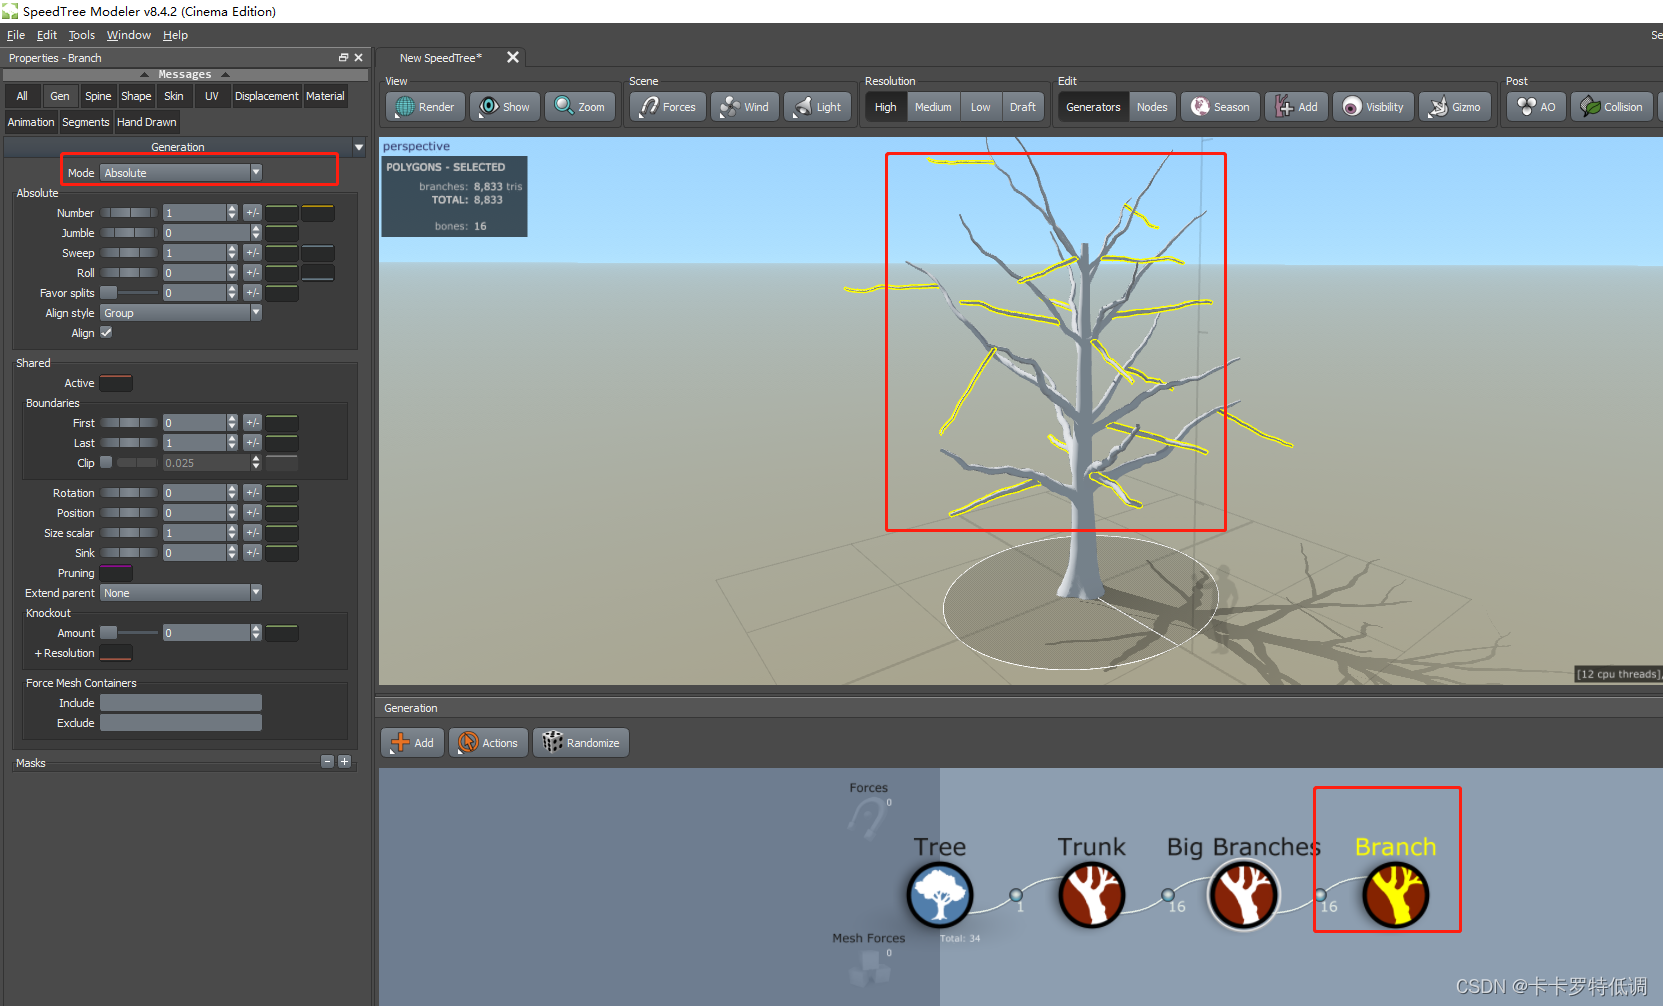The height and width of the screenshot is (1006, 1663).
Task: Toggle the Collision display
Action: pyautogui.click(x=1612, y=107)
